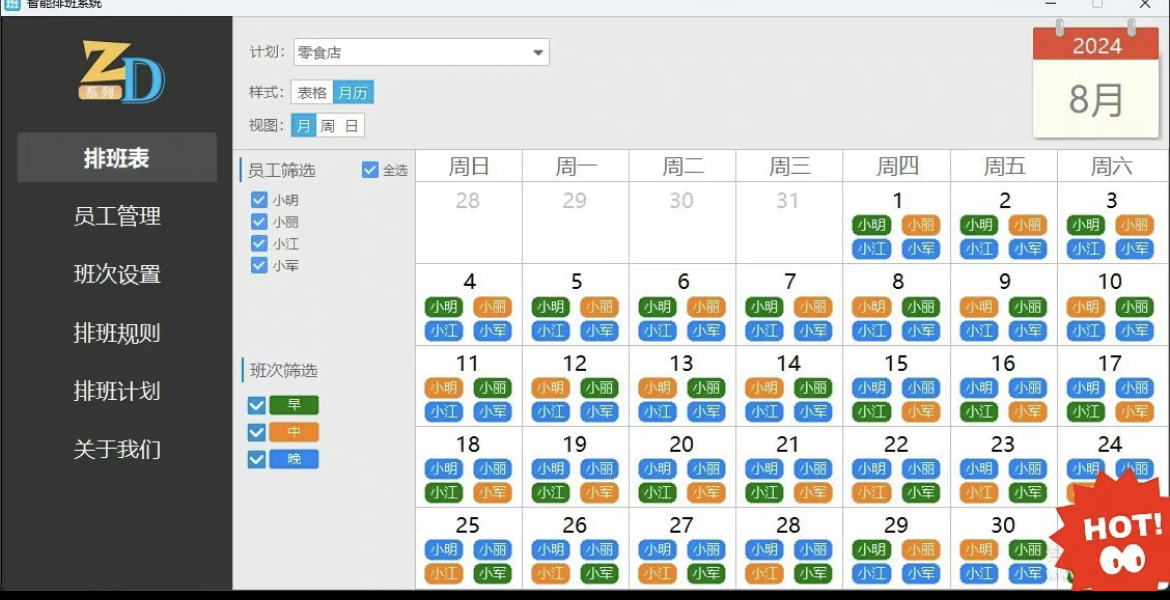This screenshot has width=1170, height=600.
Task: Click the 小丽 badge on August 5
Action: (x=600, y=307)
